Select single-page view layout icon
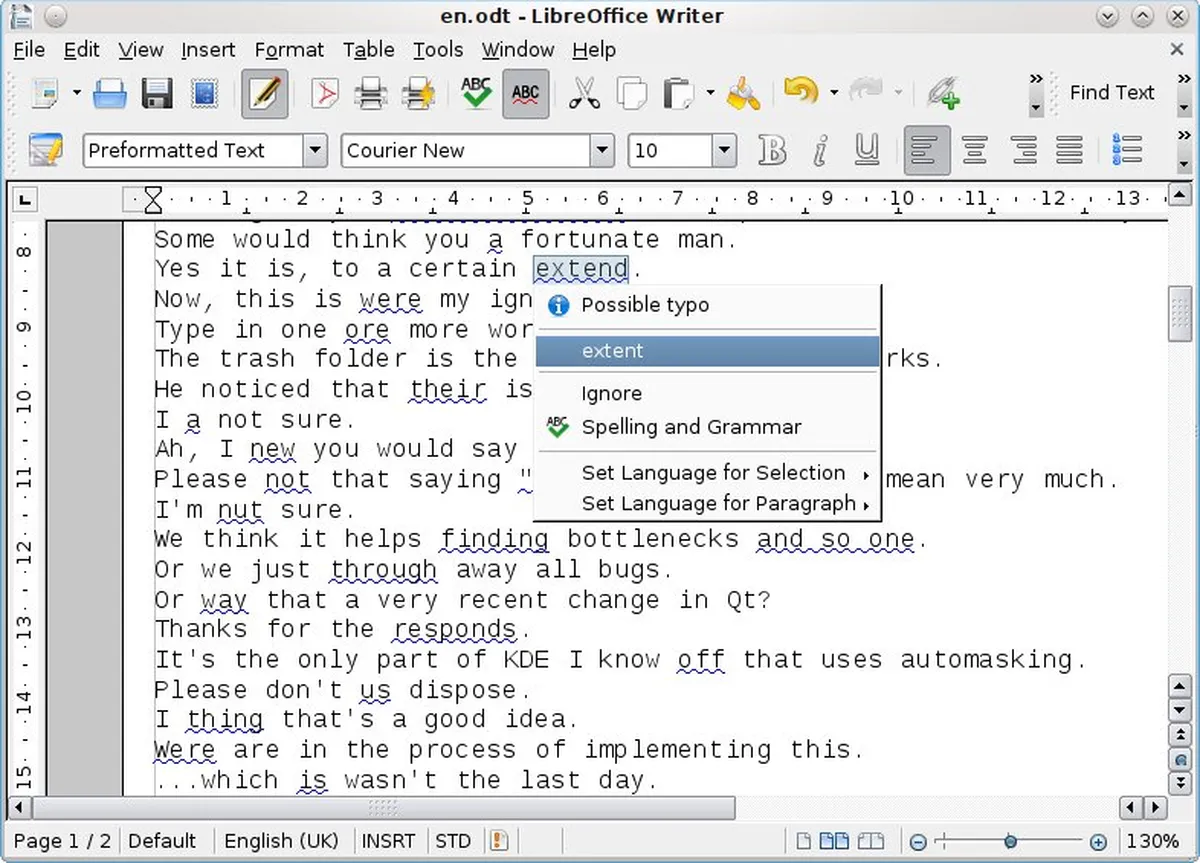The height and width of the screenshot is (863, 1200). click(x=802, y=842)
